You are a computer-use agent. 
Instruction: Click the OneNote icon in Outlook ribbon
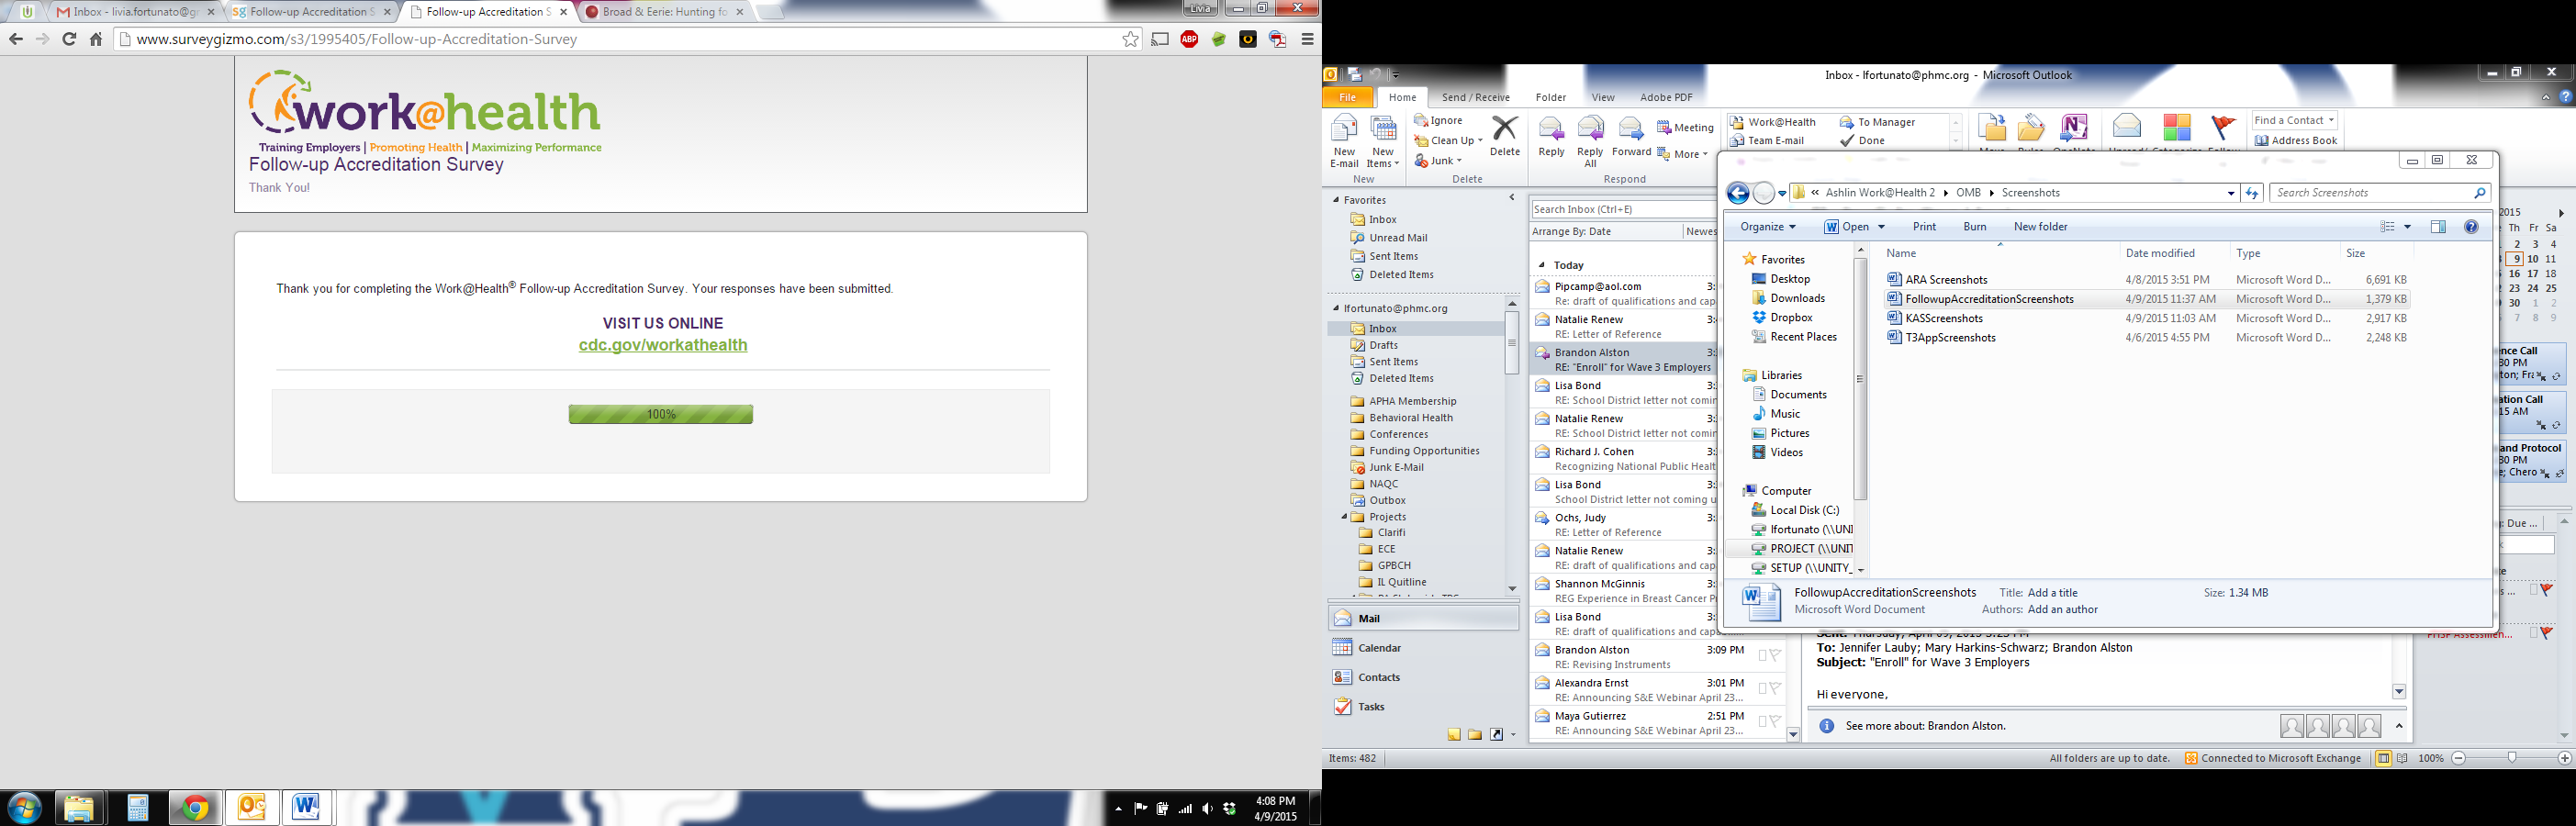coord(2074,131)
